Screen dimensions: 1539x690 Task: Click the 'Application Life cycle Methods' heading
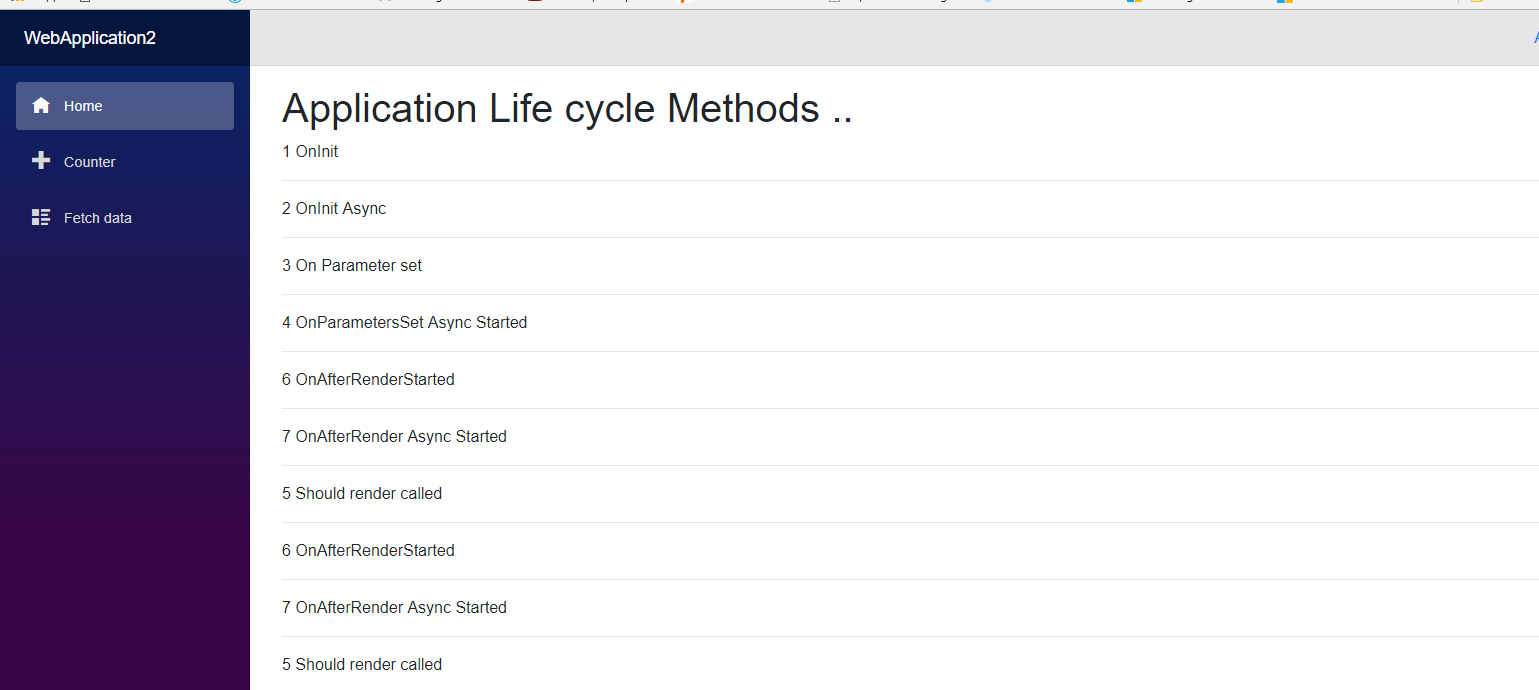(x=566, y=108)
